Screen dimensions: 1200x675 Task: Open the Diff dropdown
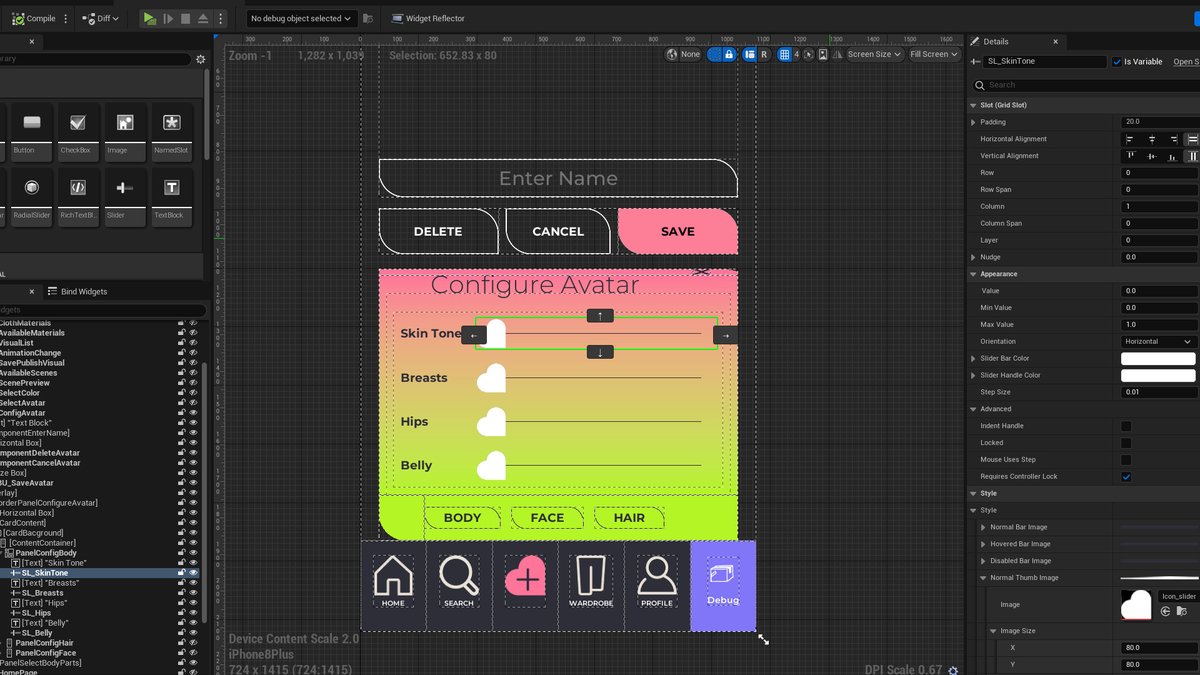101,18
